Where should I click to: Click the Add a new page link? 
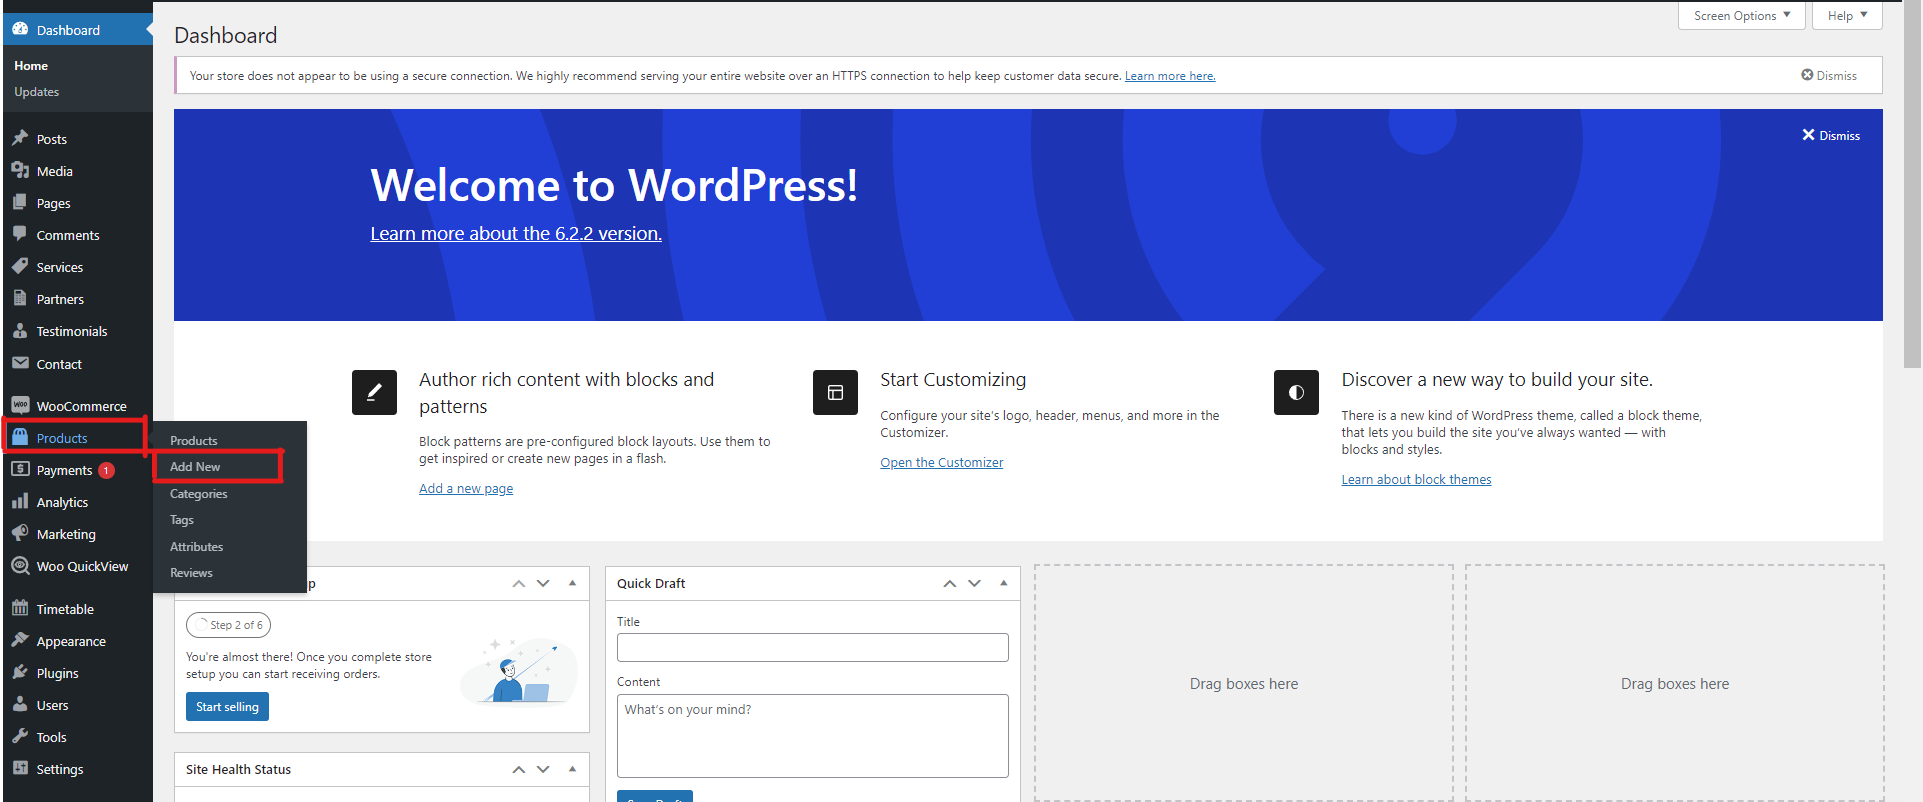[466, 489]
